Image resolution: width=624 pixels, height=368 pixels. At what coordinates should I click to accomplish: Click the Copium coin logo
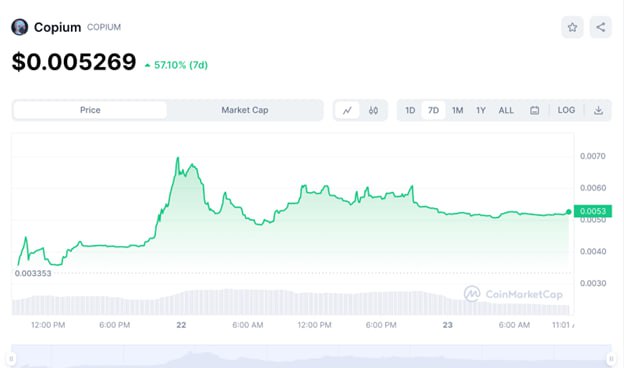pyautogui.click(x=20, y=27)
